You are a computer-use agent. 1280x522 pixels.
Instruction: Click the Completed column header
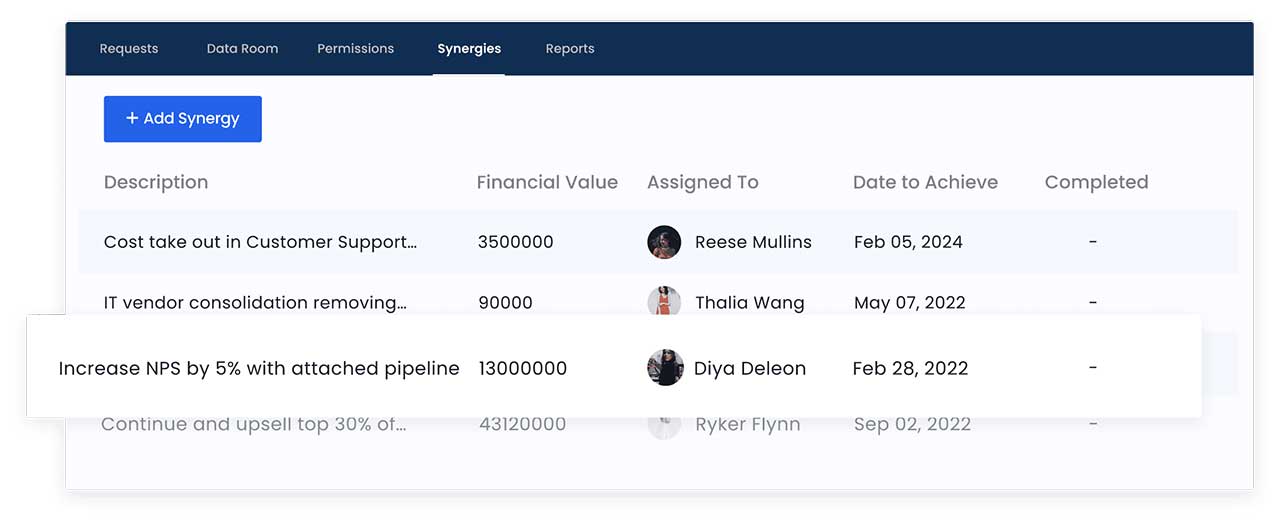pos(1096,182)
